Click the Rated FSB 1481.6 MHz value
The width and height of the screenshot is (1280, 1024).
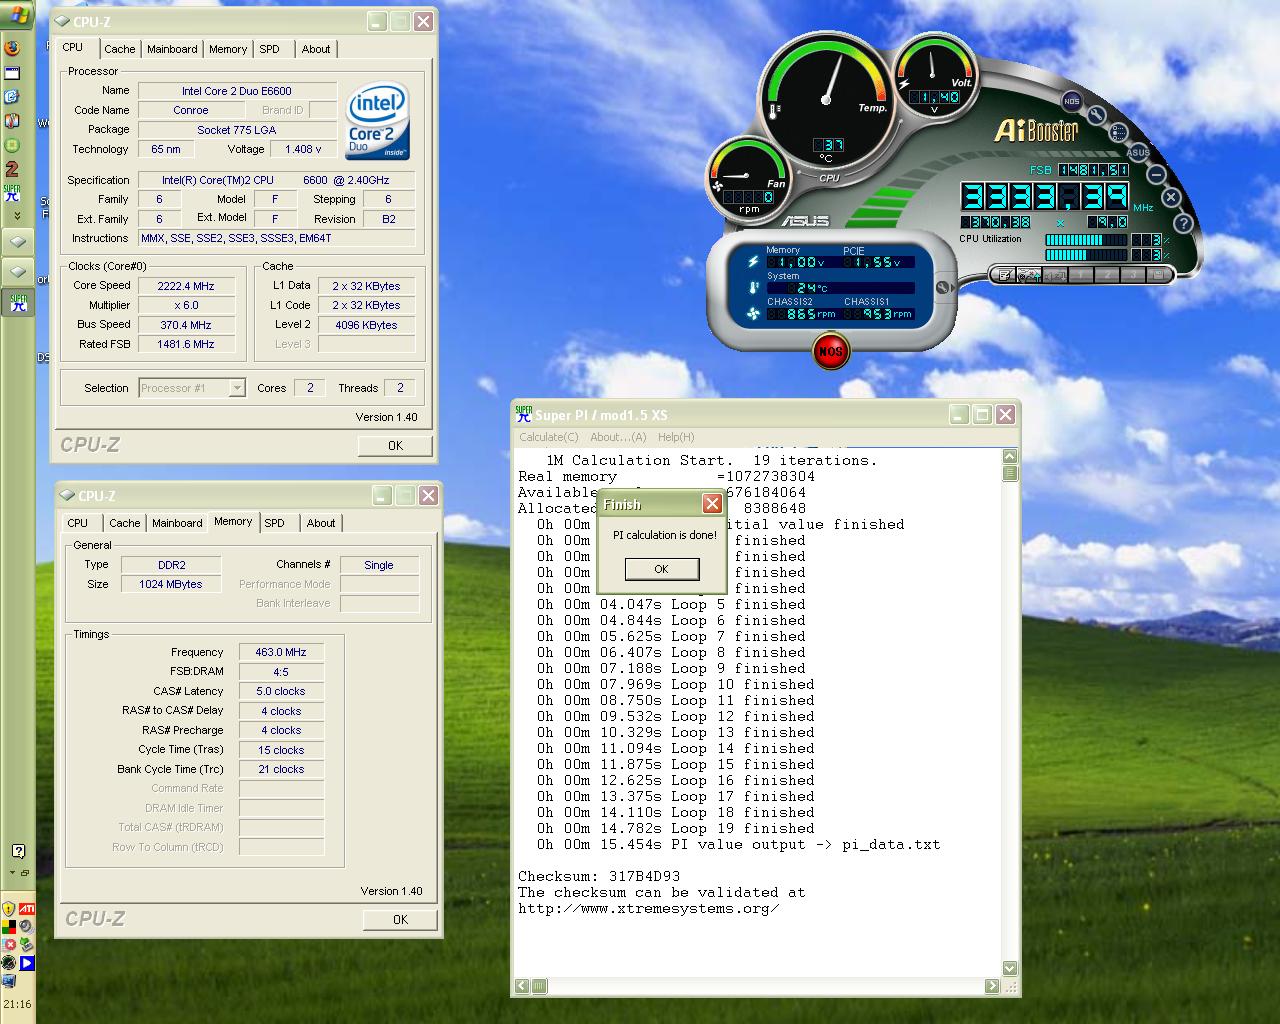[186, 344]
